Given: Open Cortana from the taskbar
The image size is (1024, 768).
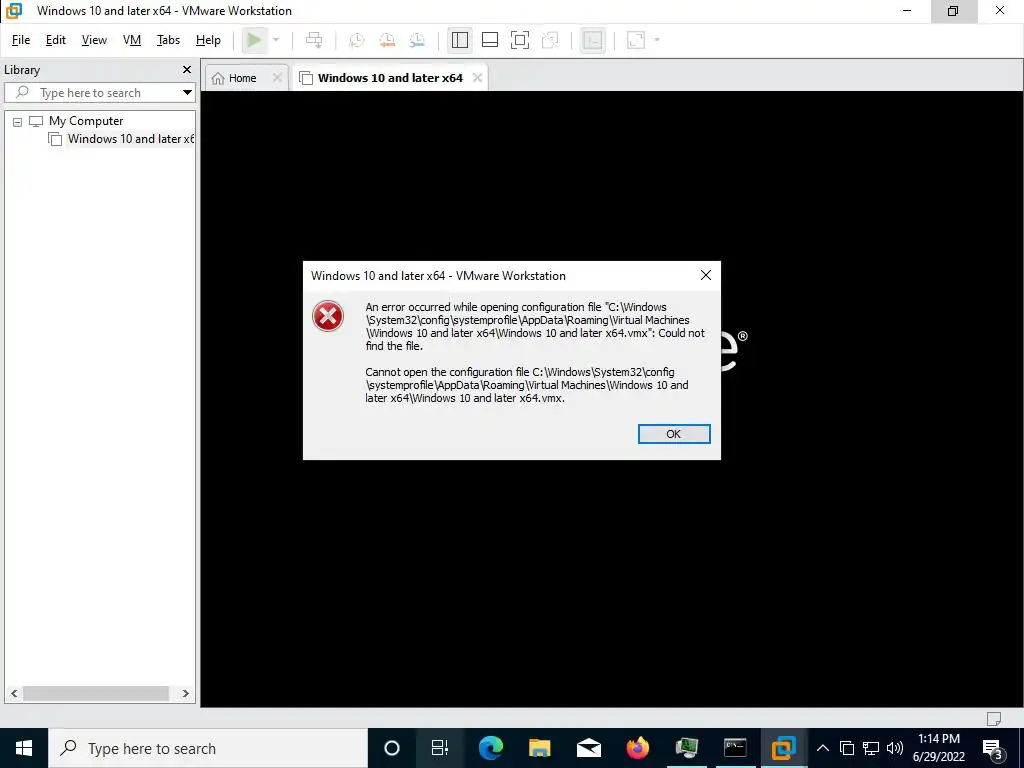Looking at the screenshot, I should [x=392, y=748].
